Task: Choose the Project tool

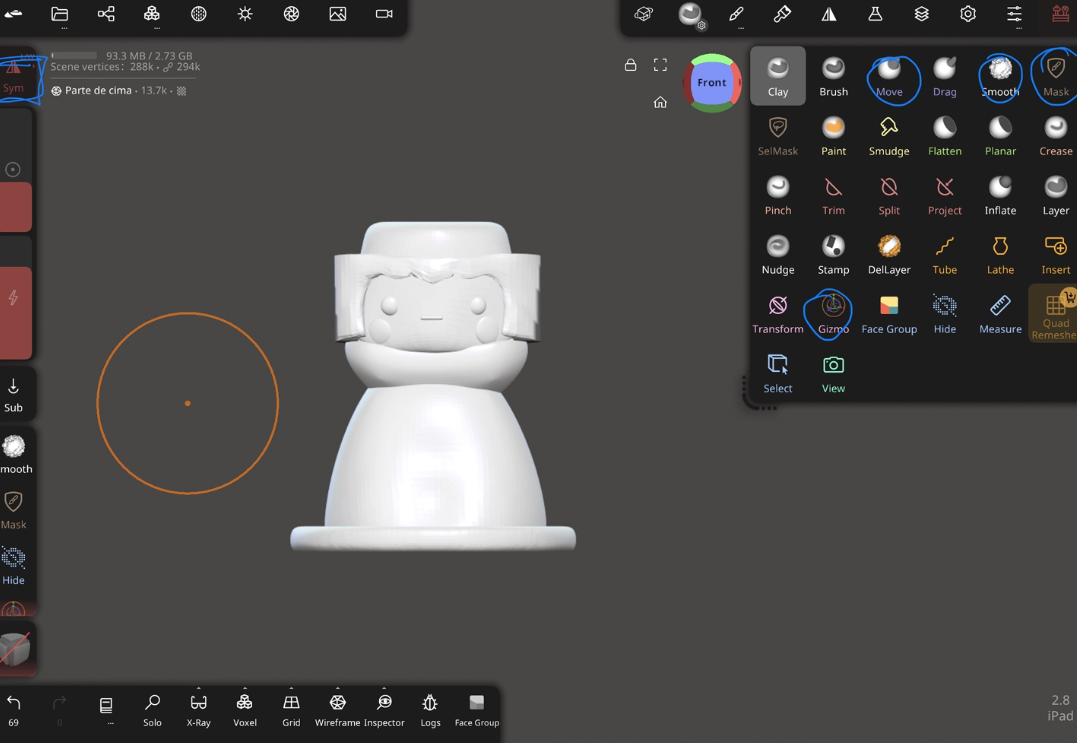Action: (x=944, y=196)
